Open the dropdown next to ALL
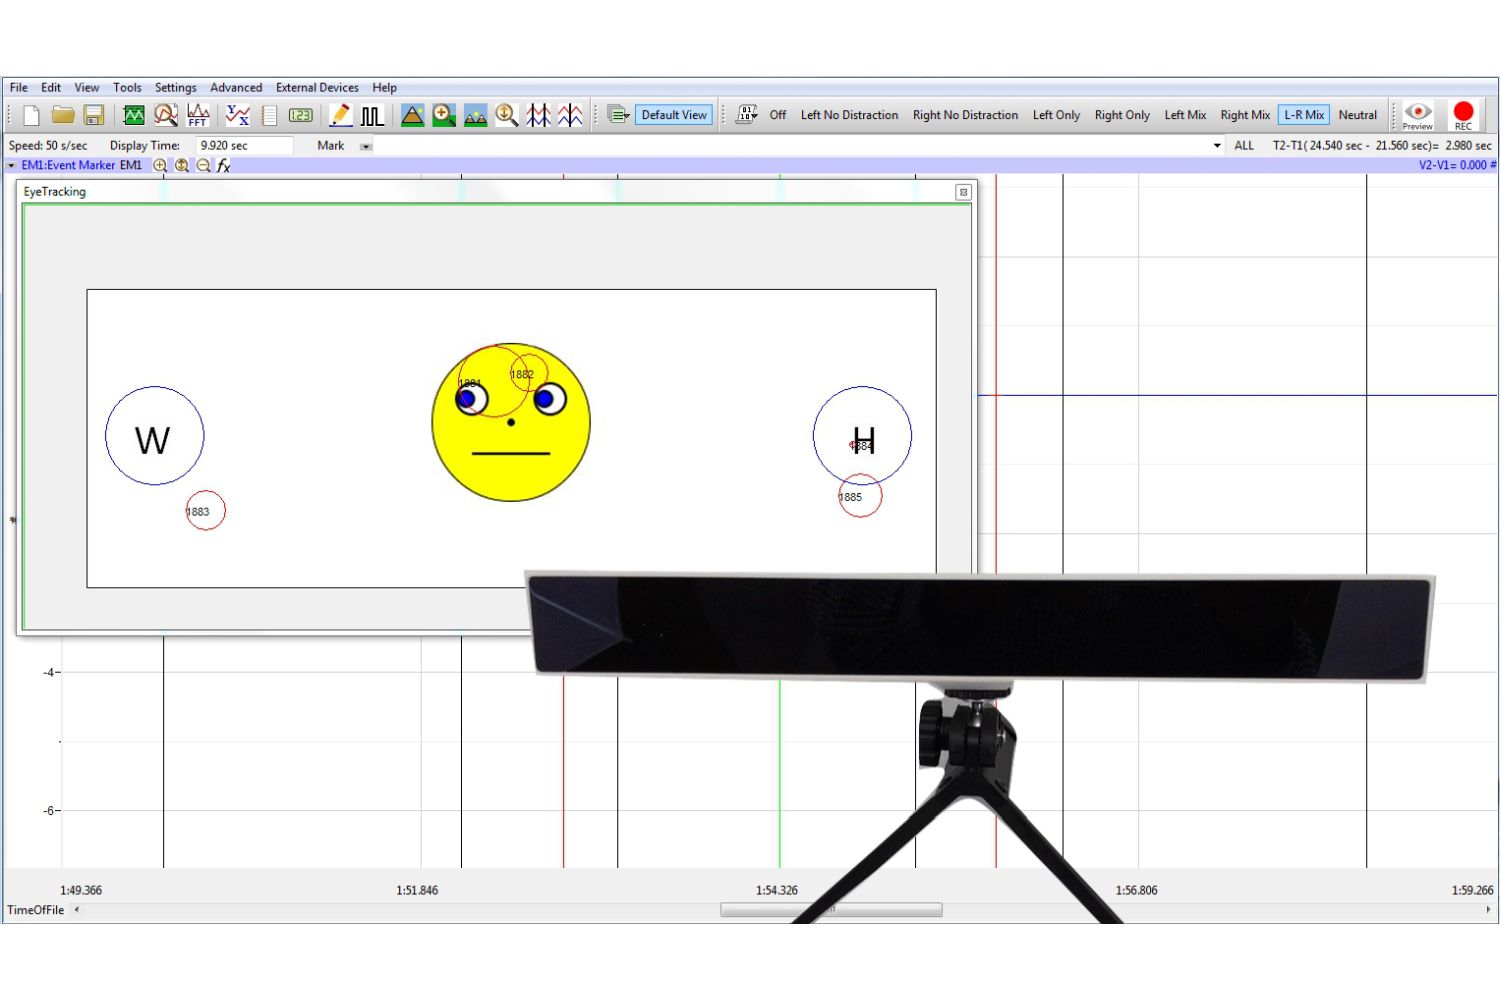This screenshot has width=1500, height=1000. 1217,146
